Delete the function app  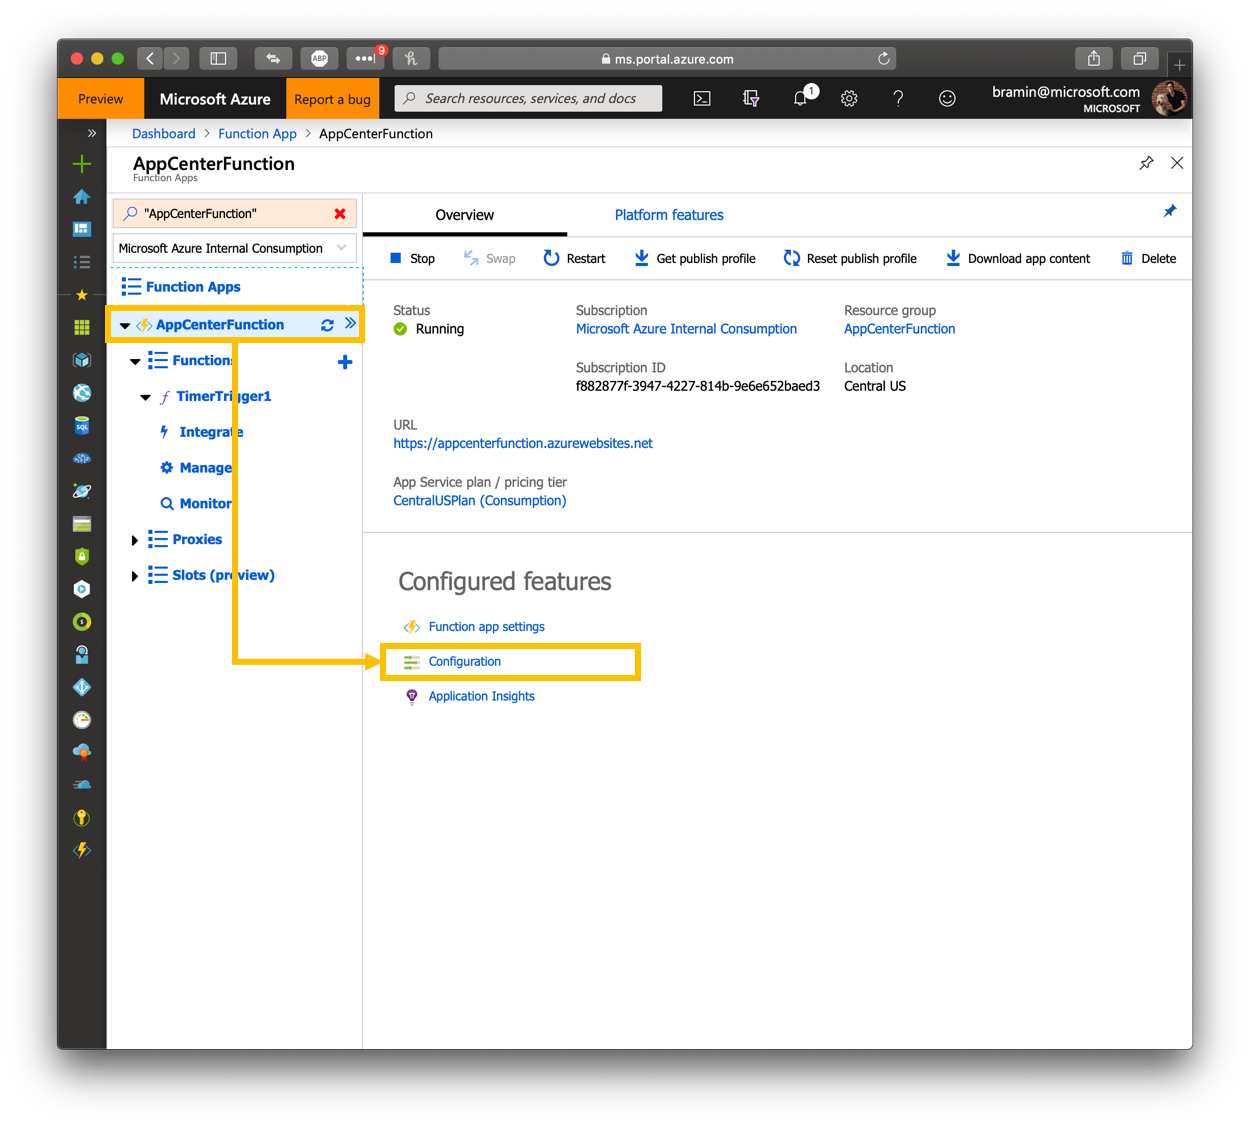[1148, 258]
